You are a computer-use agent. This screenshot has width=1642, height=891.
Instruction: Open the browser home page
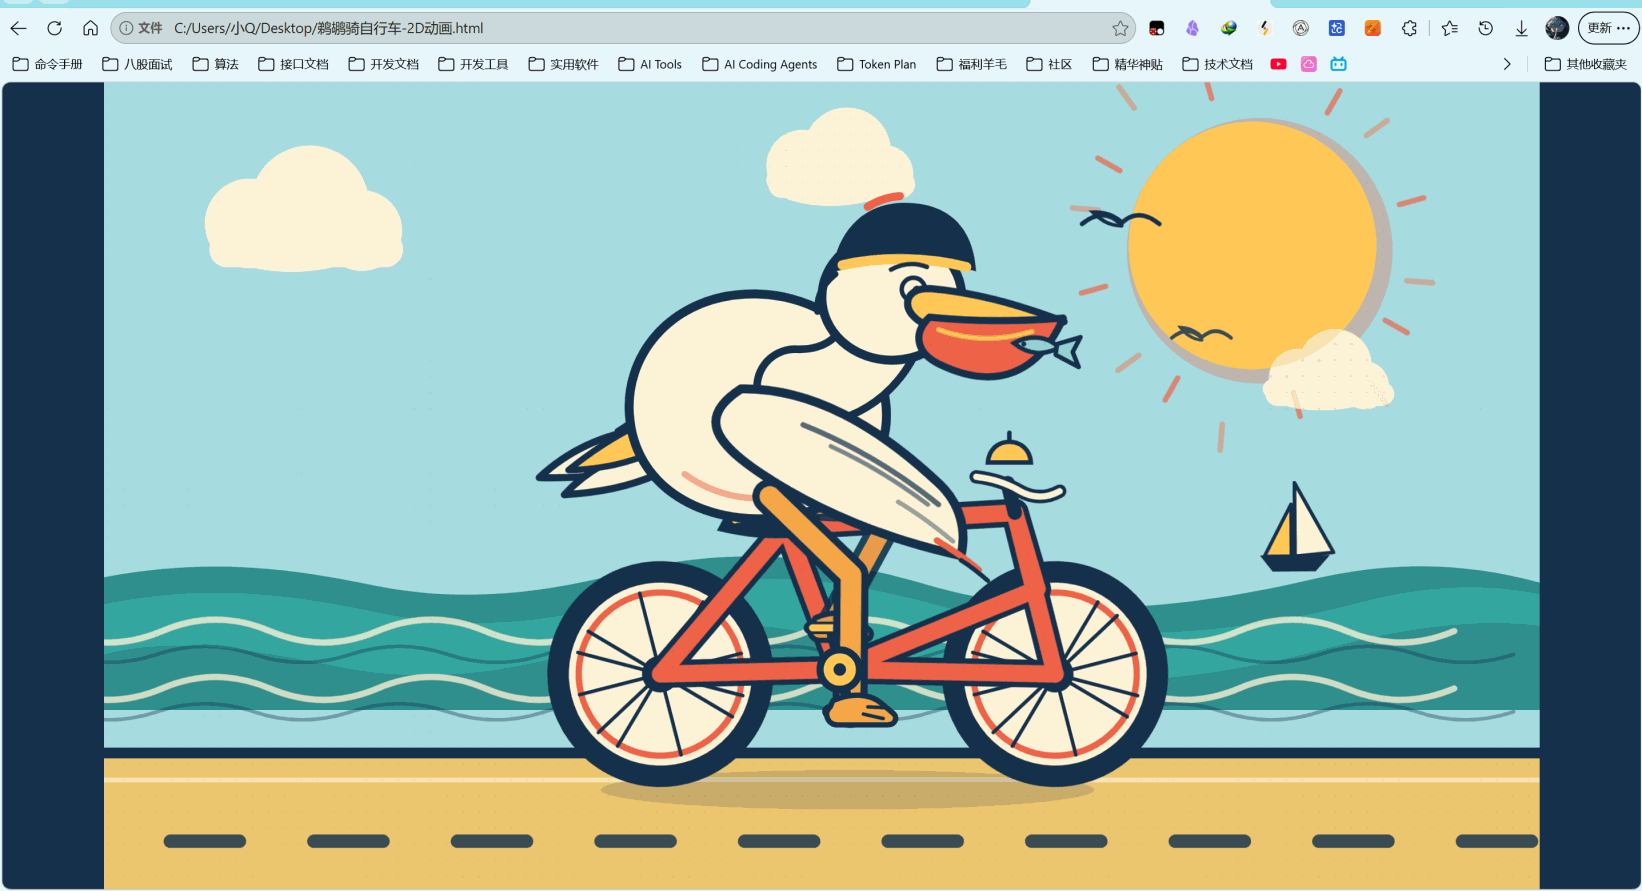90,28
